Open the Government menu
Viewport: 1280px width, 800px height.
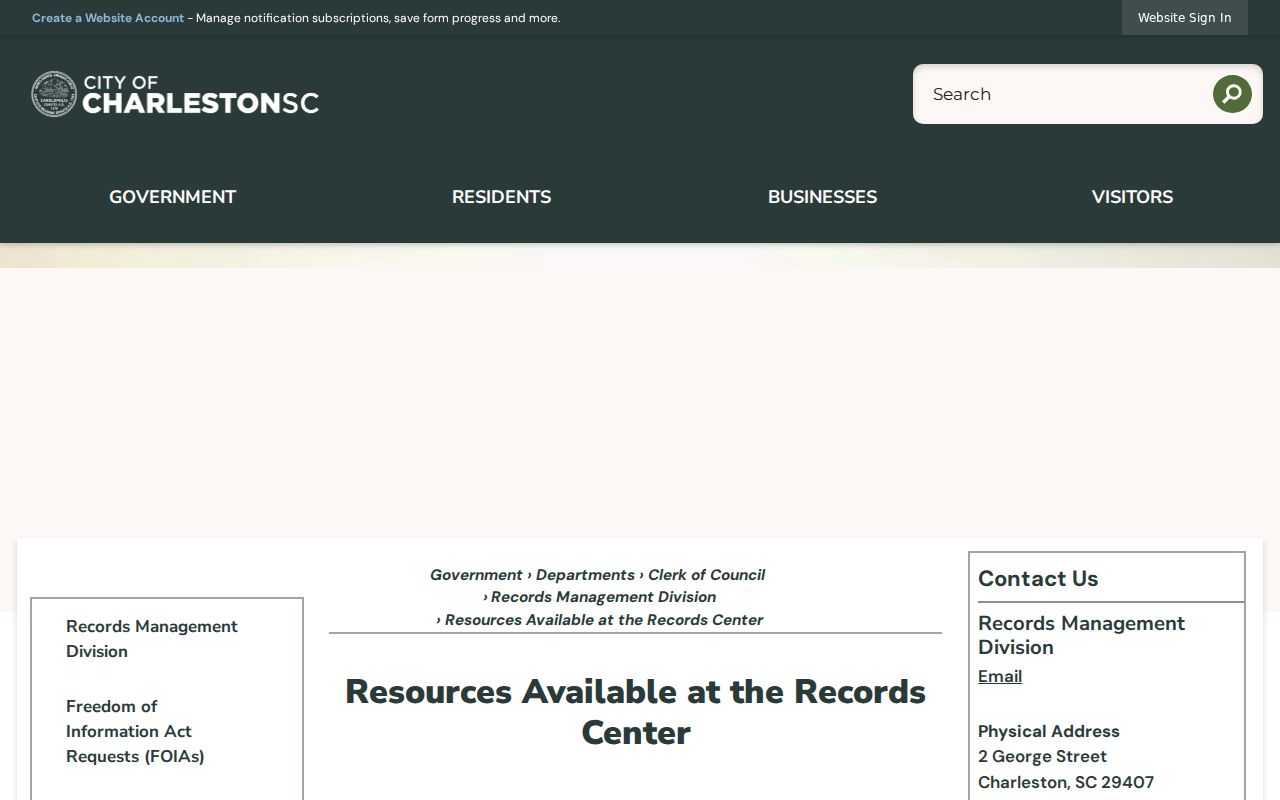172,197
